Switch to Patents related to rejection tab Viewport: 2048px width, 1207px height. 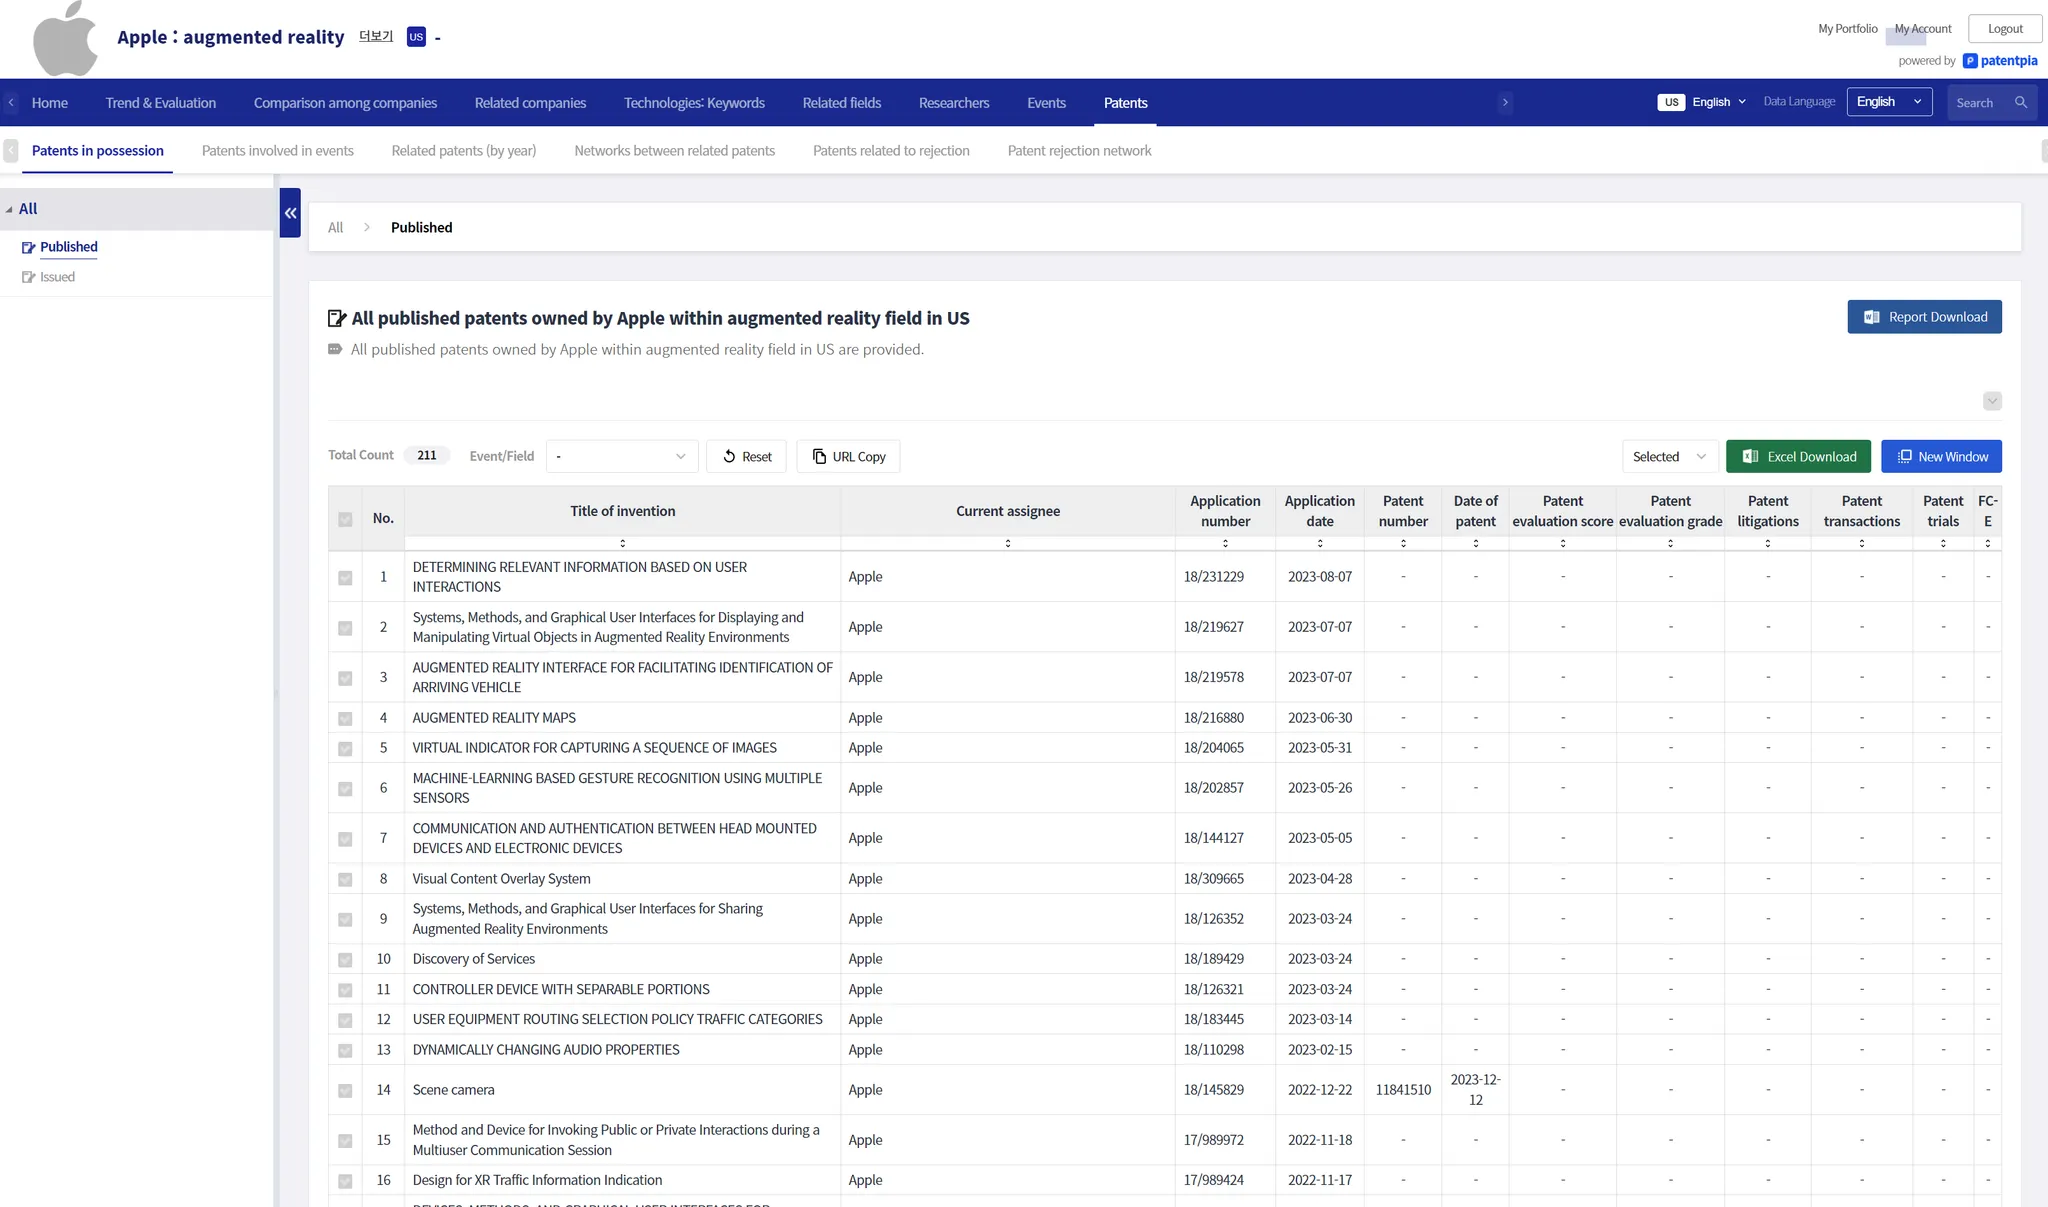point(891,151)
